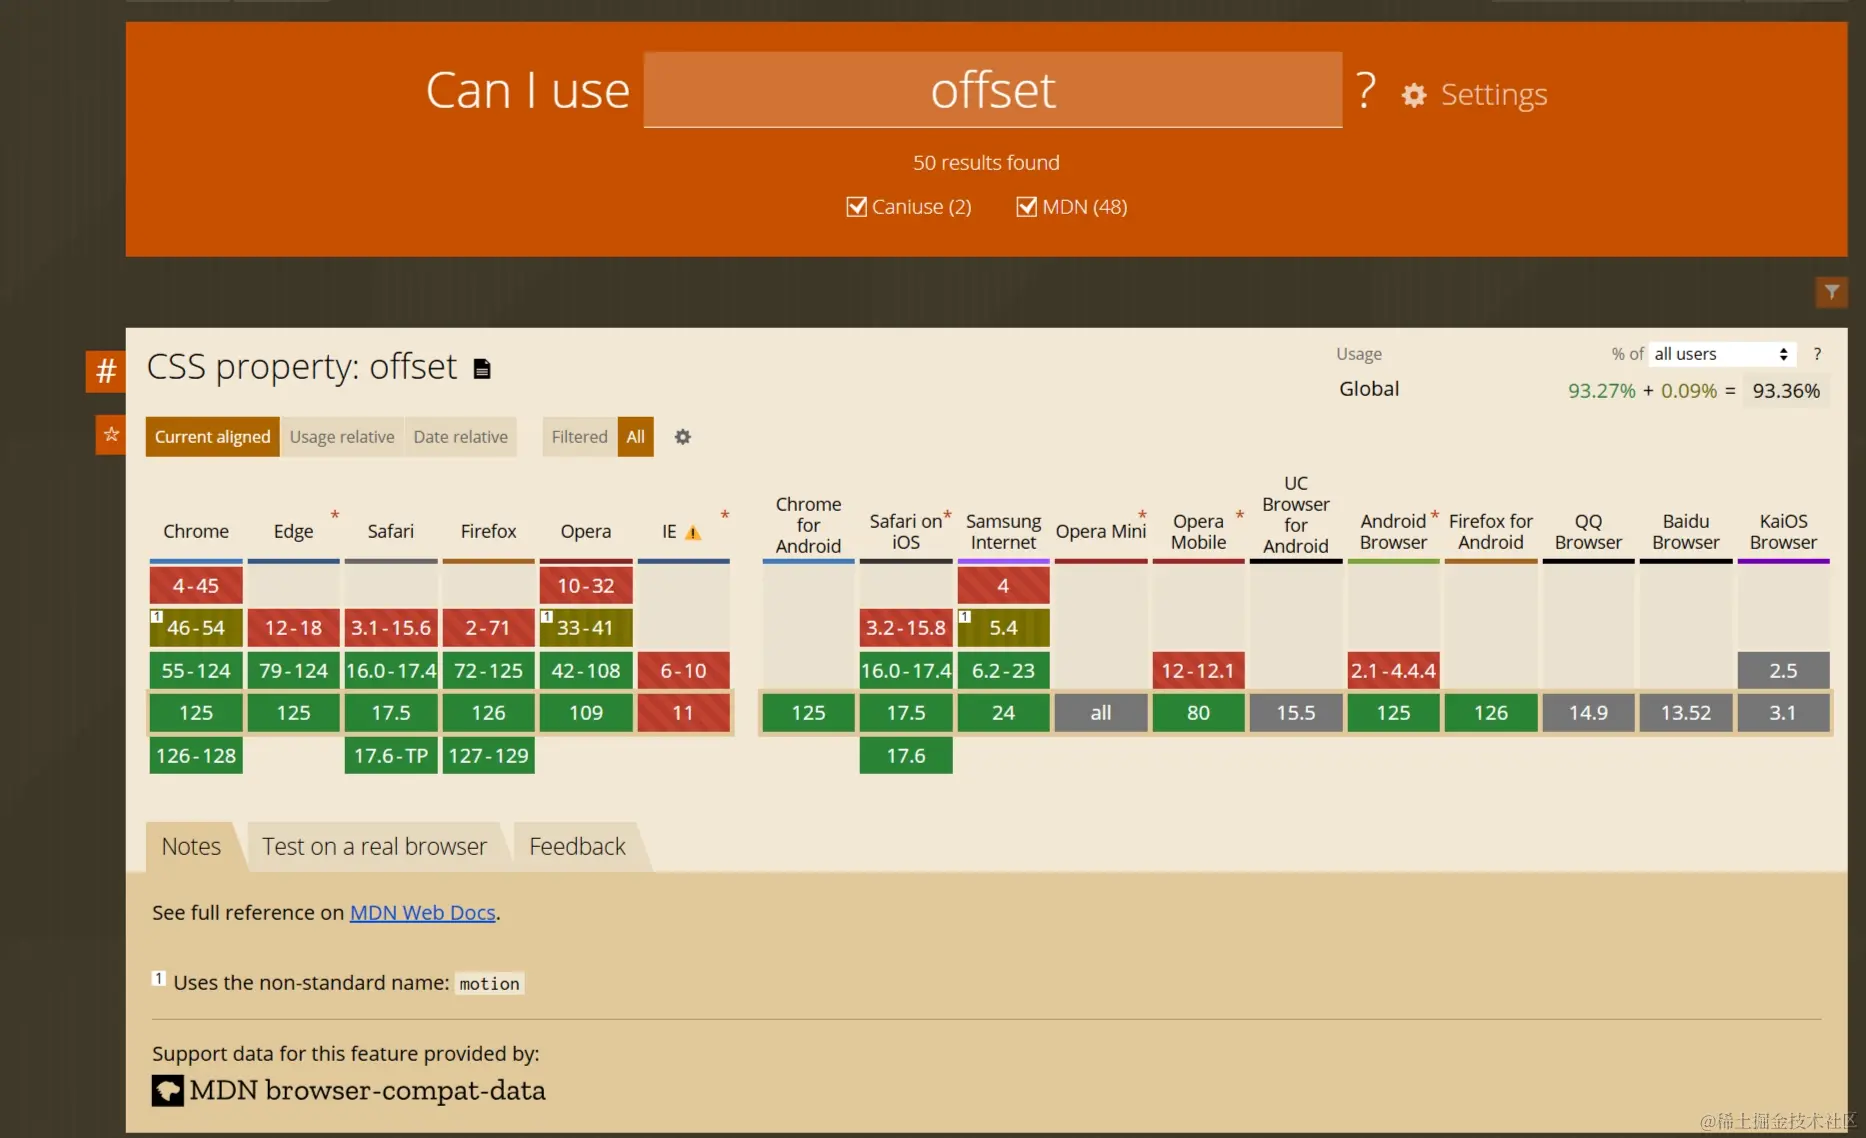Switch to the Feedback tab

pyautogui.click(x=577, y=847)
